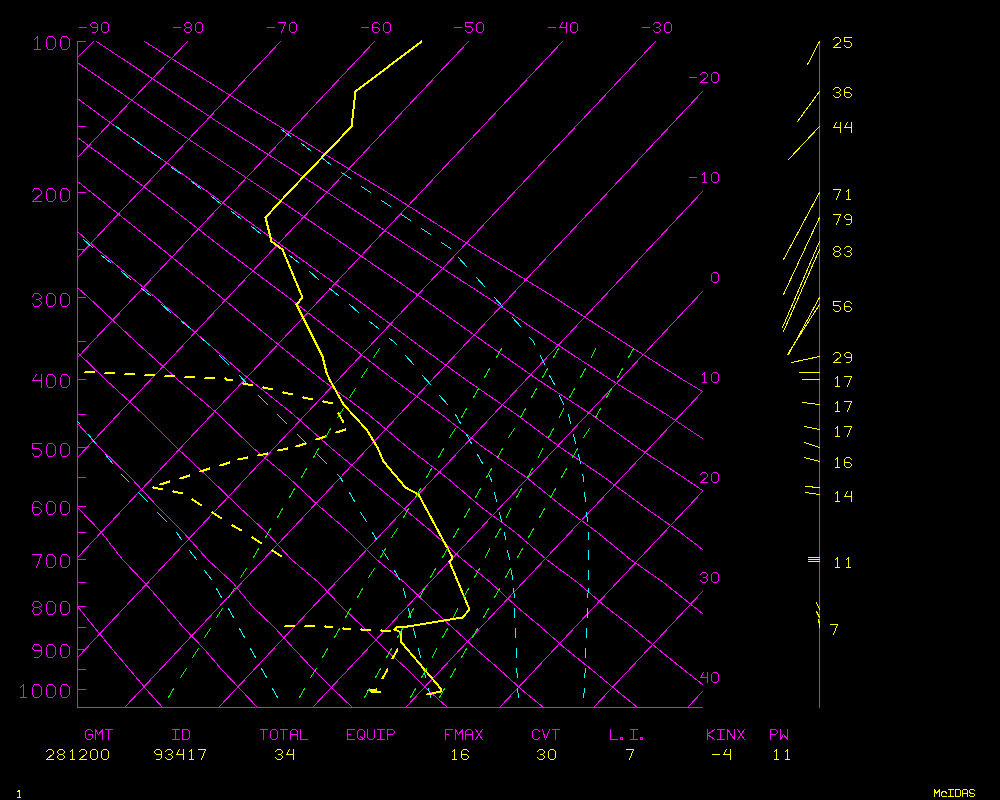Click the 40 isotherm label on right
This screenshot has height=800, width=1000.
709,678
